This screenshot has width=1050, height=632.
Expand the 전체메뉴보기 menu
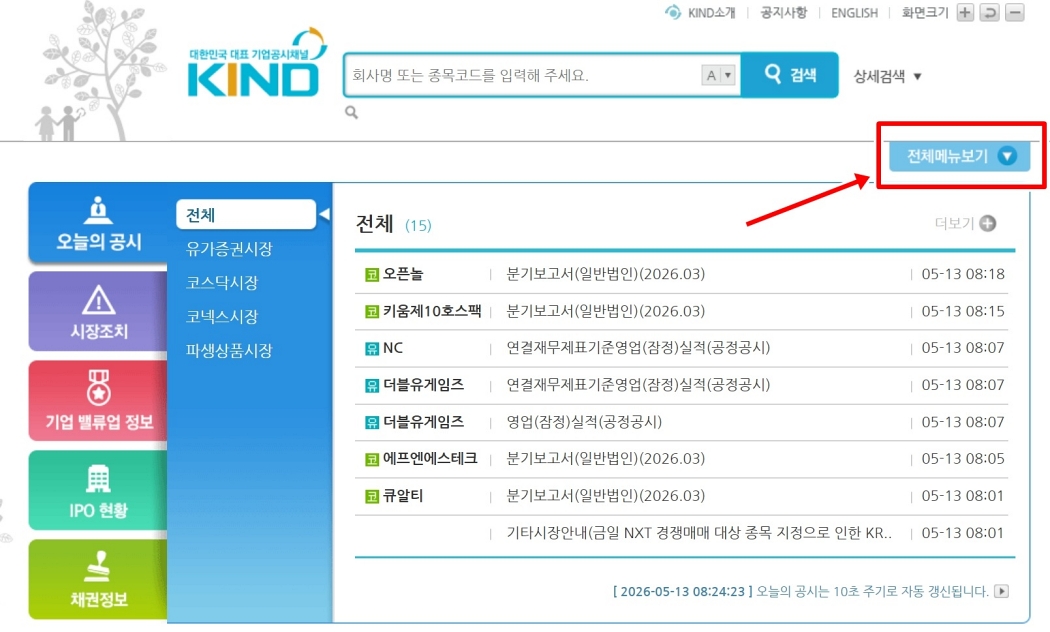pos(960,156)
